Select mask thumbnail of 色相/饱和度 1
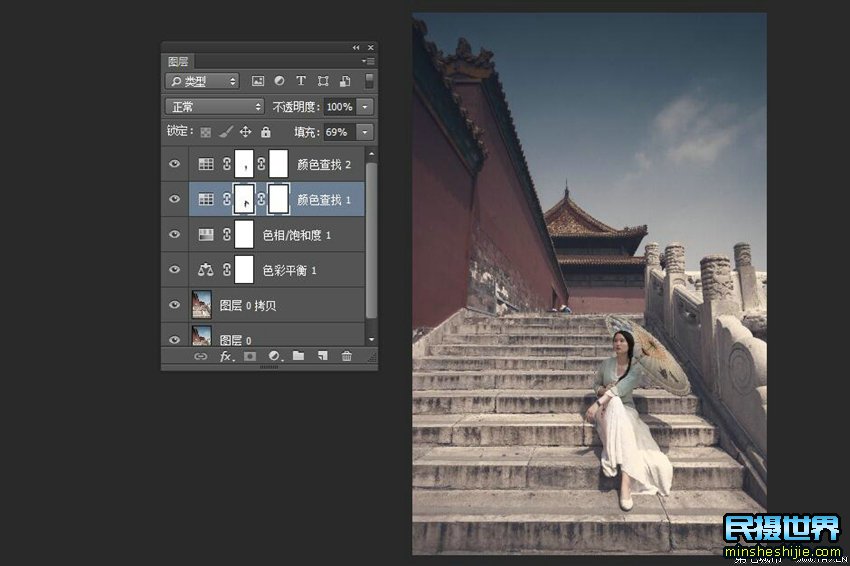 tap(244, 234)
